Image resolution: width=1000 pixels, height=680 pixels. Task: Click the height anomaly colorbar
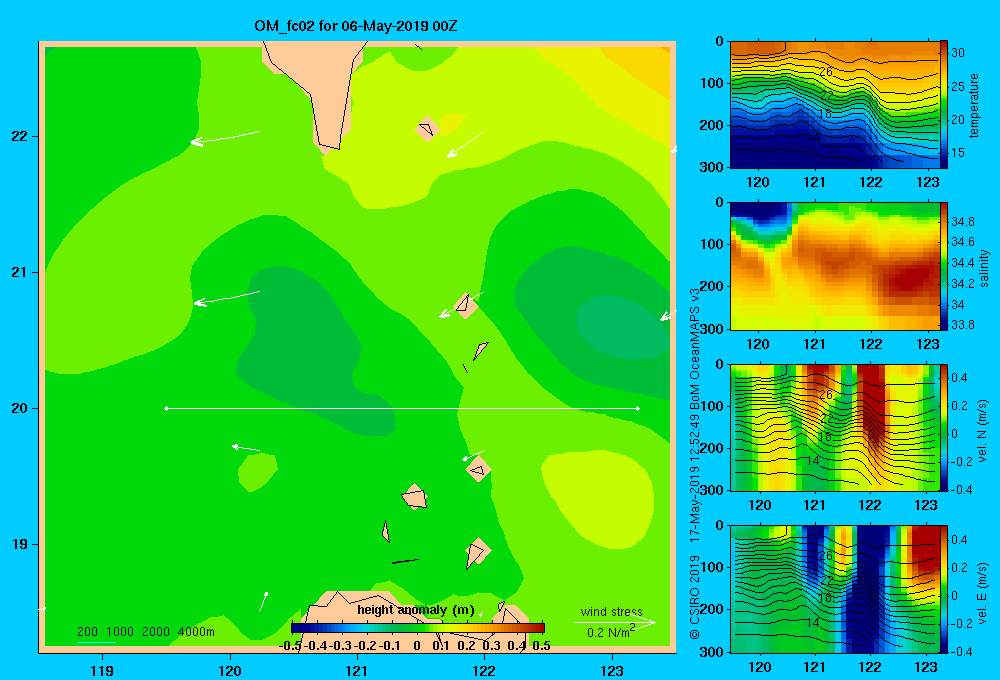pos(418,628)
